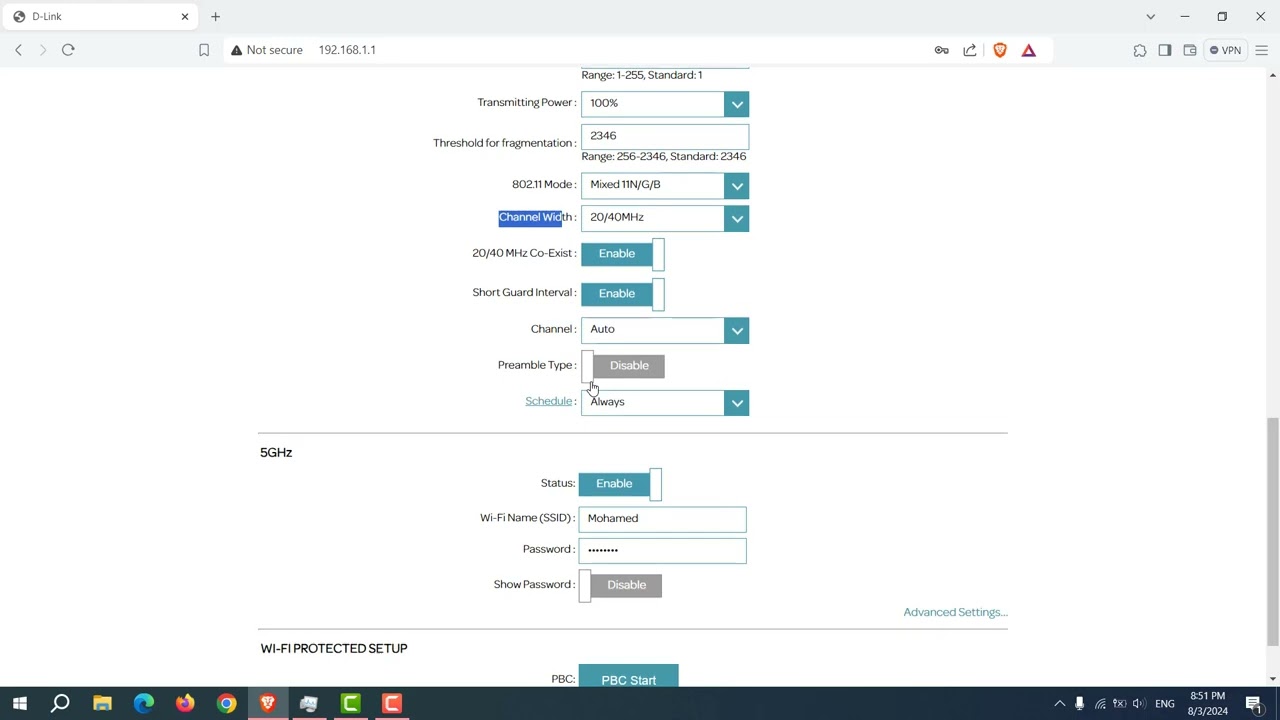Open 5GHz Advanced Settings link
Screen dimensions: 1280x720
pos(955,612)
